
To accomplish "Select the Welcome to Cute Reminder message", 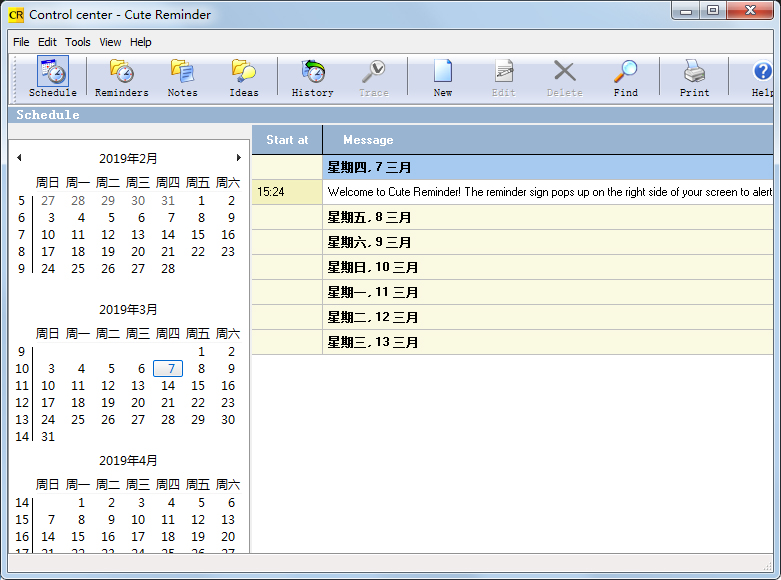I will click(x=548, y=192).
